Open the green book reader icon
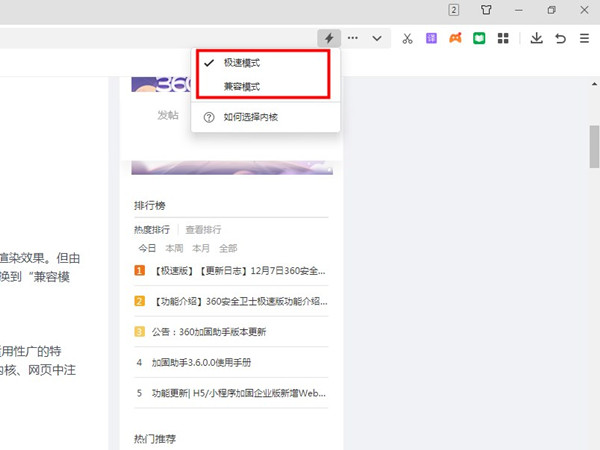The image size is (600, 450). tap(479, 38)
